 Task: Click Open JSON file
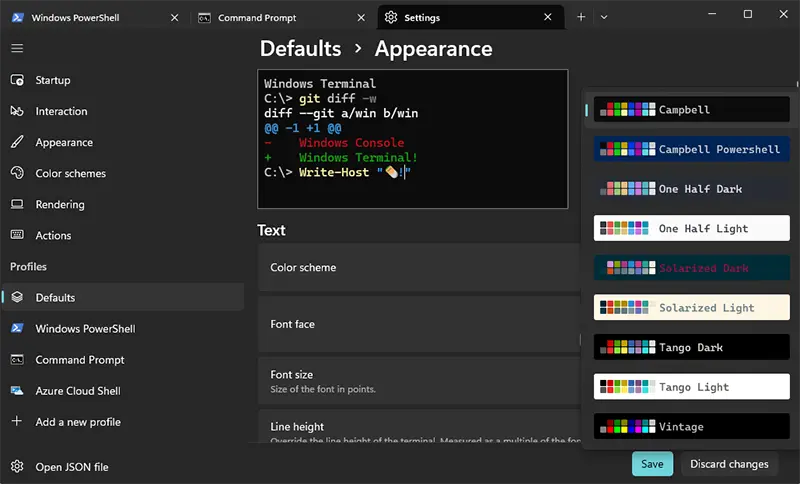coord(122,467)
